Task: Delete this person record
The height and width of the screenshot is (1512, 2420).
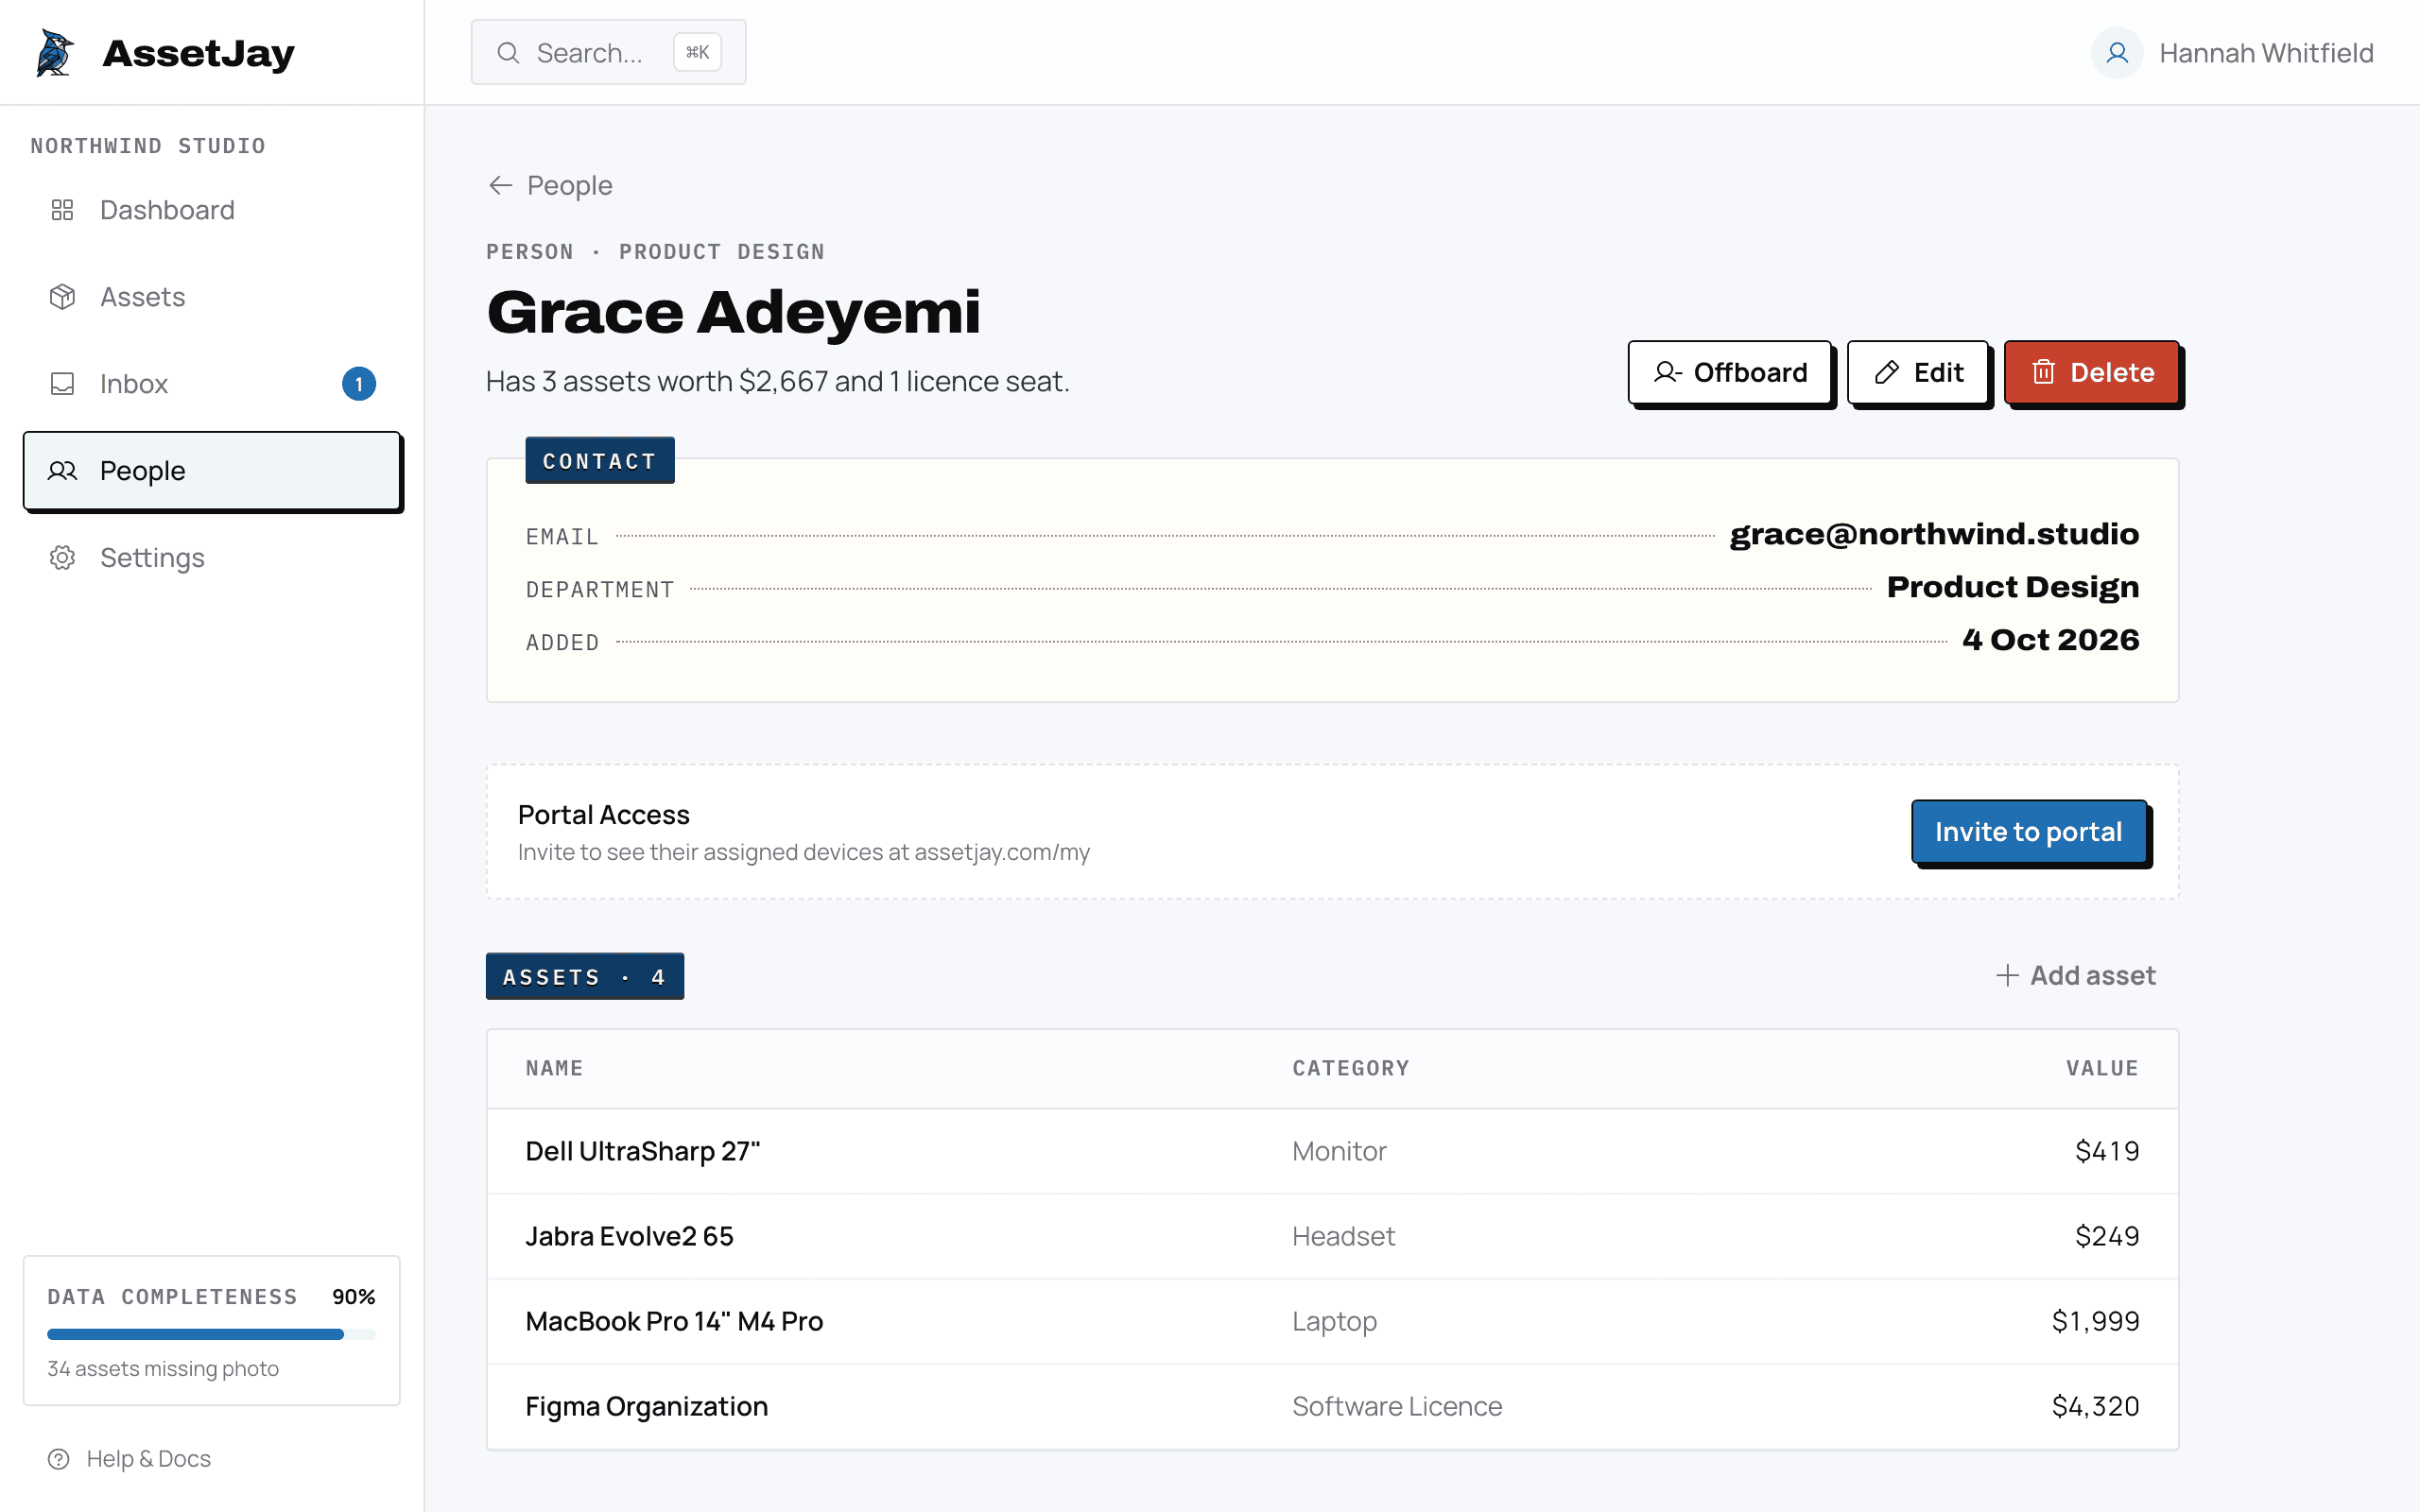Action: click(x=2092, y=373)
